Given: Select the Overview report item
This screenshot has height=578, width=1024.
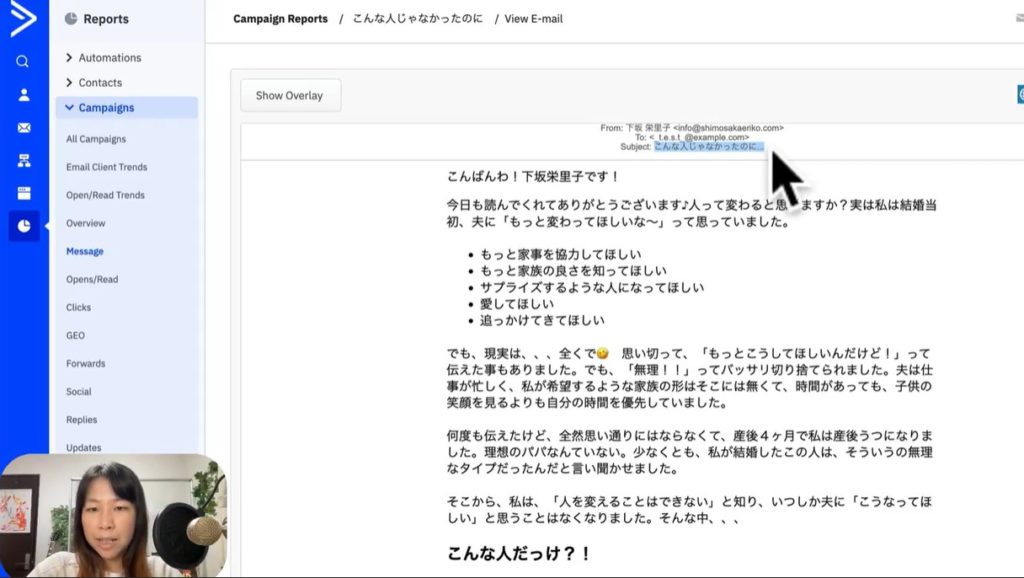Looking at the screenshot, I should tap(86, 223).
